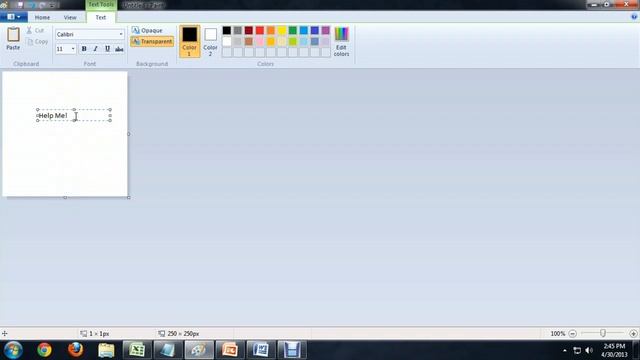Open the blue Paint file menu button

(x=14, y=17)
